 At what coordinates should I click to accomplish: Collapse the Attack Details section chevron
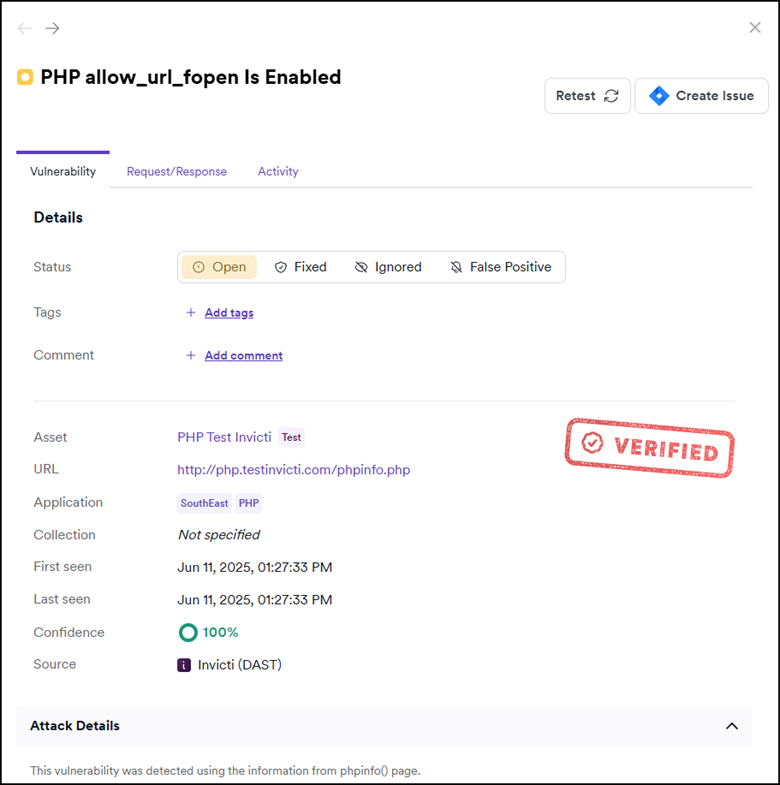[x=732, y=726]
